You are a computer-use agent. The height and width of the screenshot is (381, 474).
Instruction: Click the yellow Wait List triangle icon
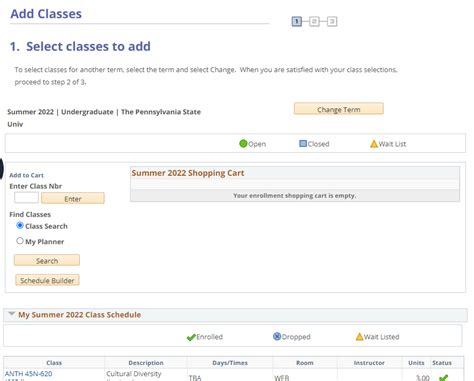[374, 144]
